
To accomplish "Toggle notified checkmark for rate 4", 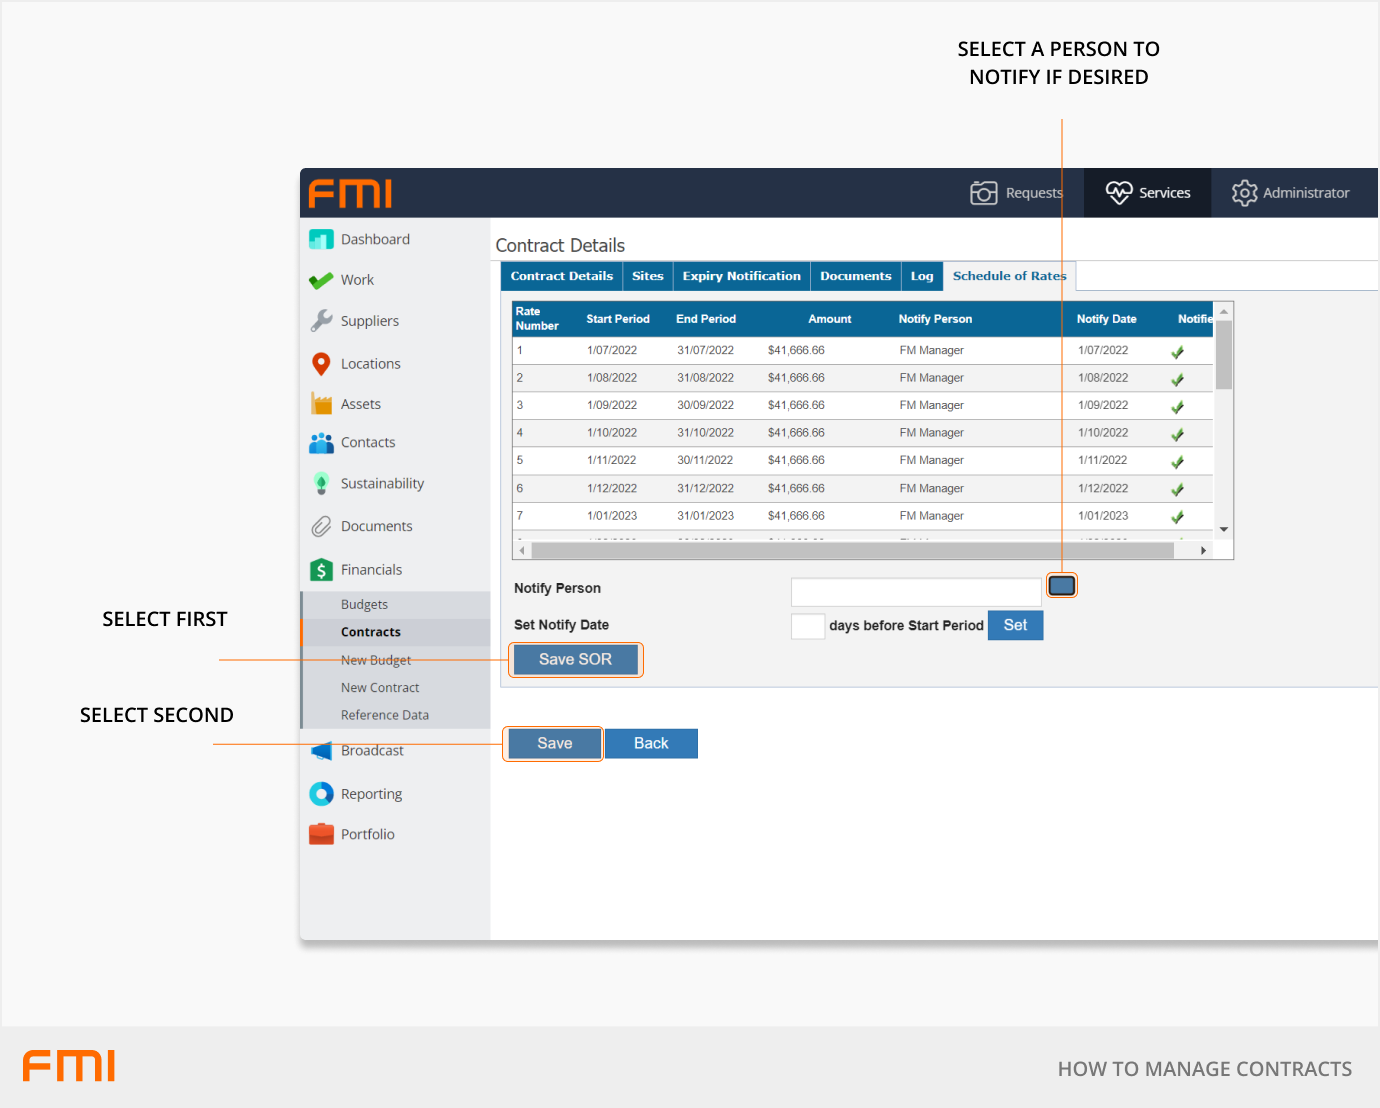I will (1177, 434).
